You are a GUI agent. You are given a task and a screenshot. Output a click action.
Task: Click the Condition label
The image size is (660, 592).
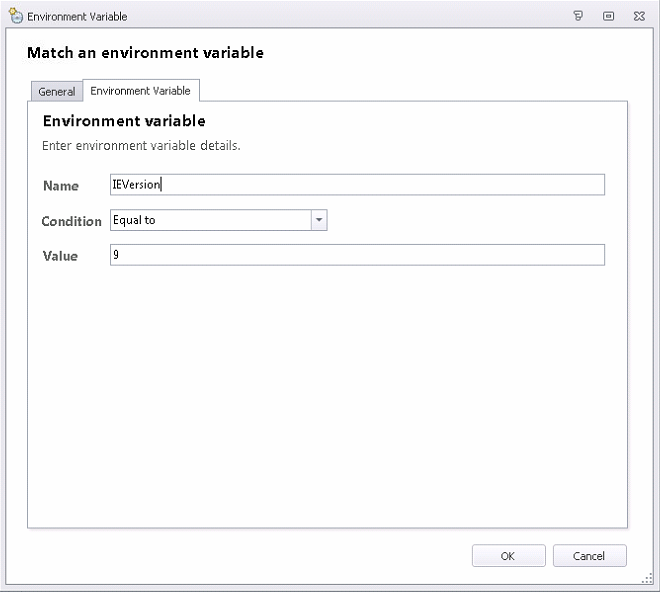(x=71, y=221)
